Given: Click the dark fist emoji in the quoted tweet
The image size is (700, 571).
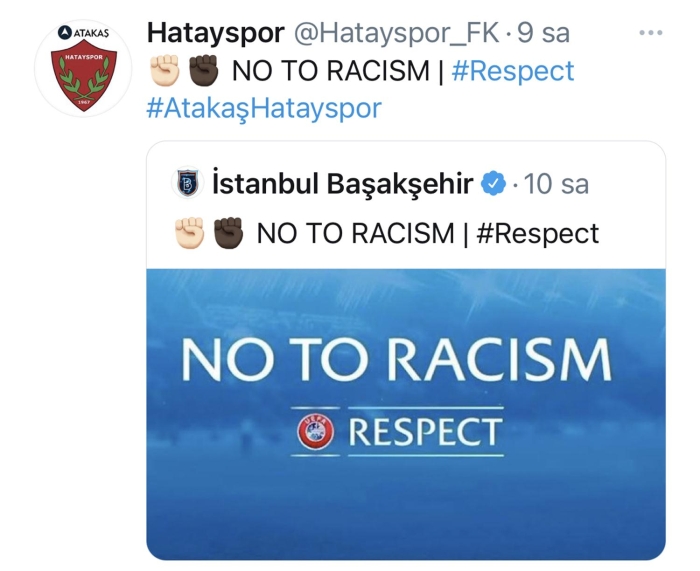Looking at the screenshot, I should click(227, 233).
